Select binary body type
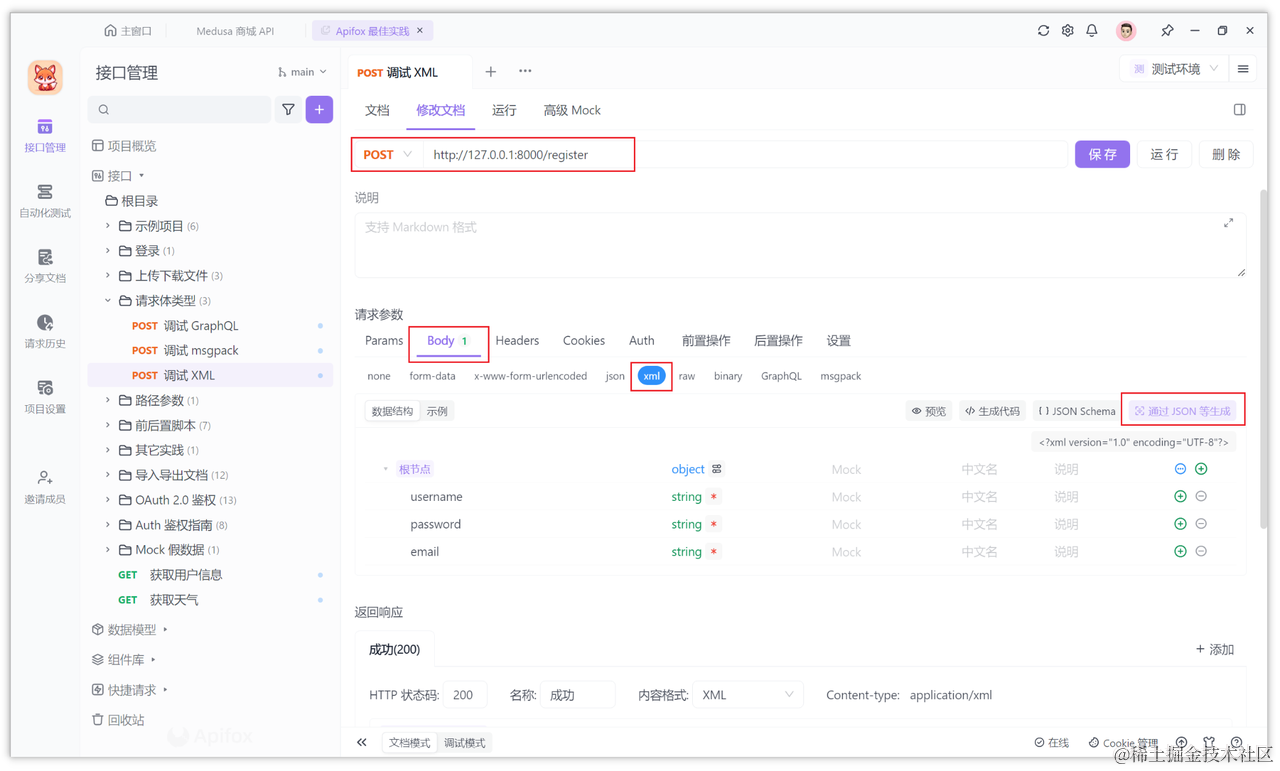Screen dimensions: 1280x771 pyautogui.click(x=728, y=376)
